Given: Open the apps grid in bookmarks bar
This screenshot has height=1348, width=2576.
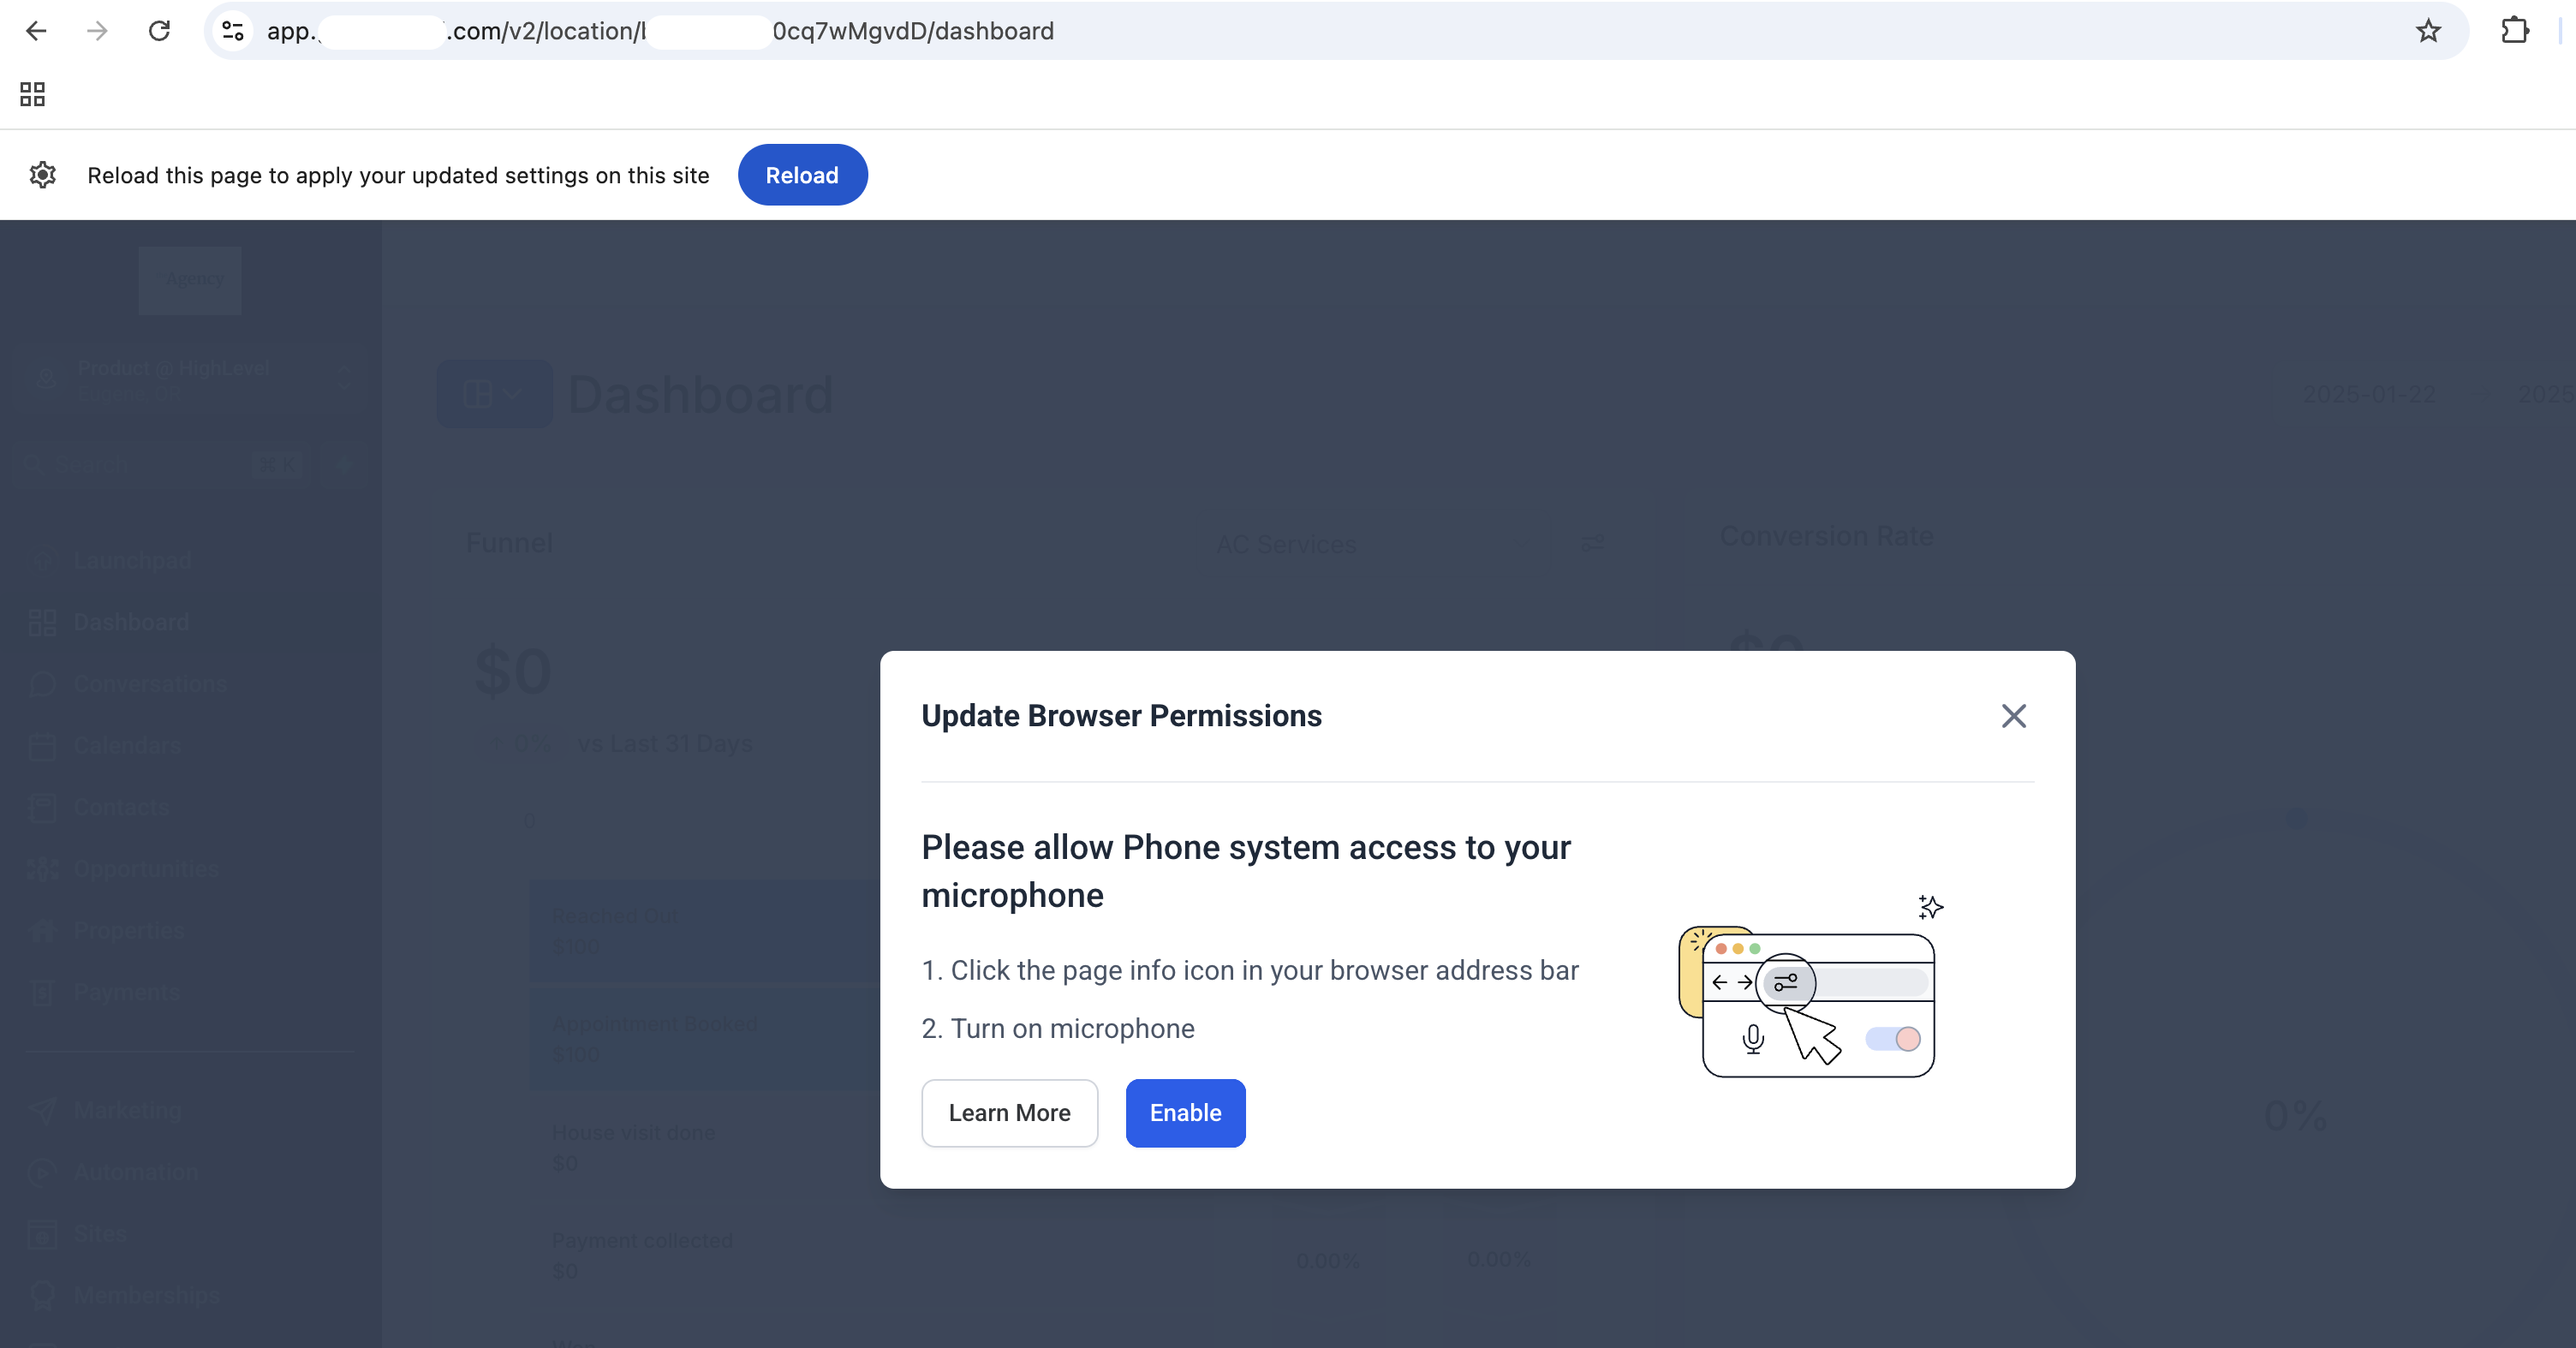Looking at the screenshot, I should point(32,94).
